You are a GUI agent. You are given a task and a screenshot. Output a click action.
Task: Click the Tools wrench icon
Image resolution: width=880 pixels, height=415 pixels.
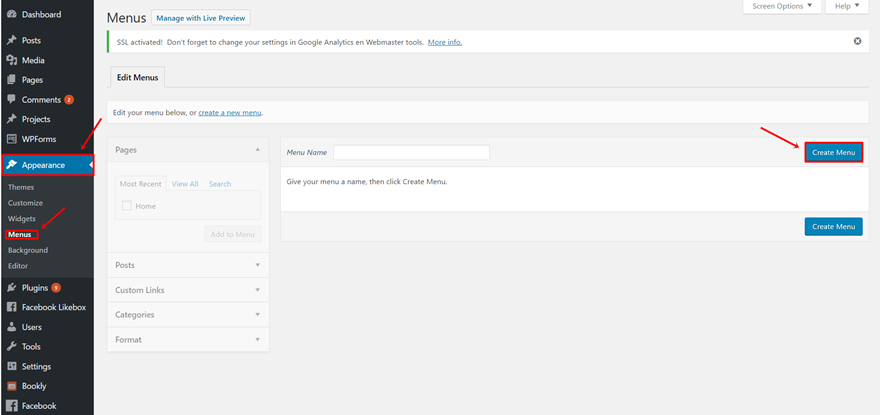click(11, 346)
